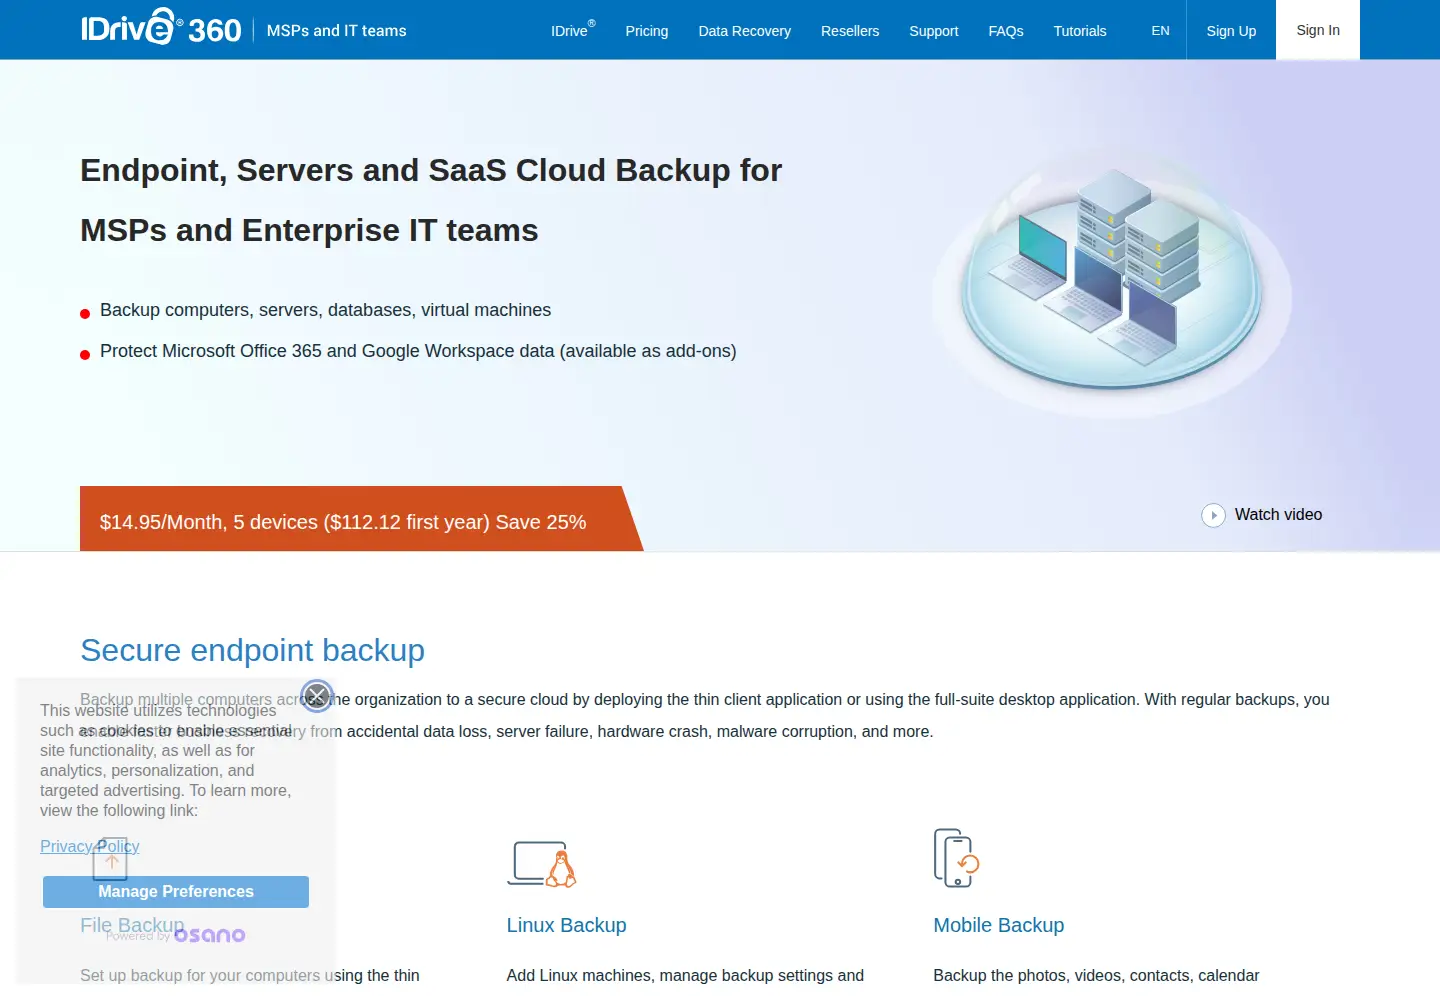Open the Resellers page
Viewport: 1440px width, 1000px height.
pyautogui.click(x=850, y=31)
